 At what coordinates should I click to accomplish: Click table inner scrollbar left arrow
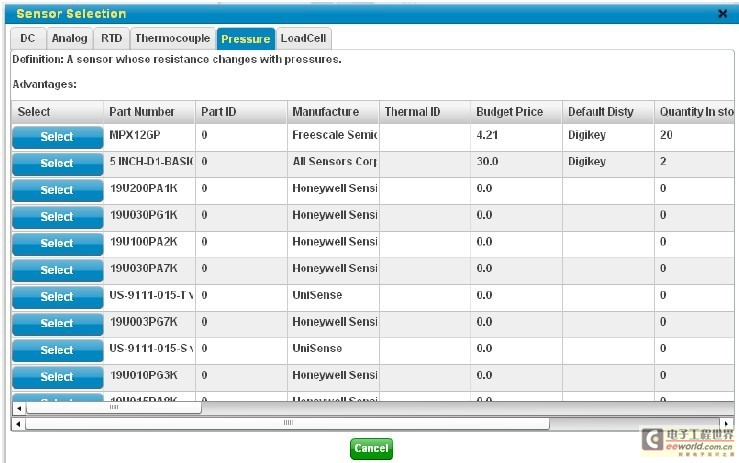[19, 408]
